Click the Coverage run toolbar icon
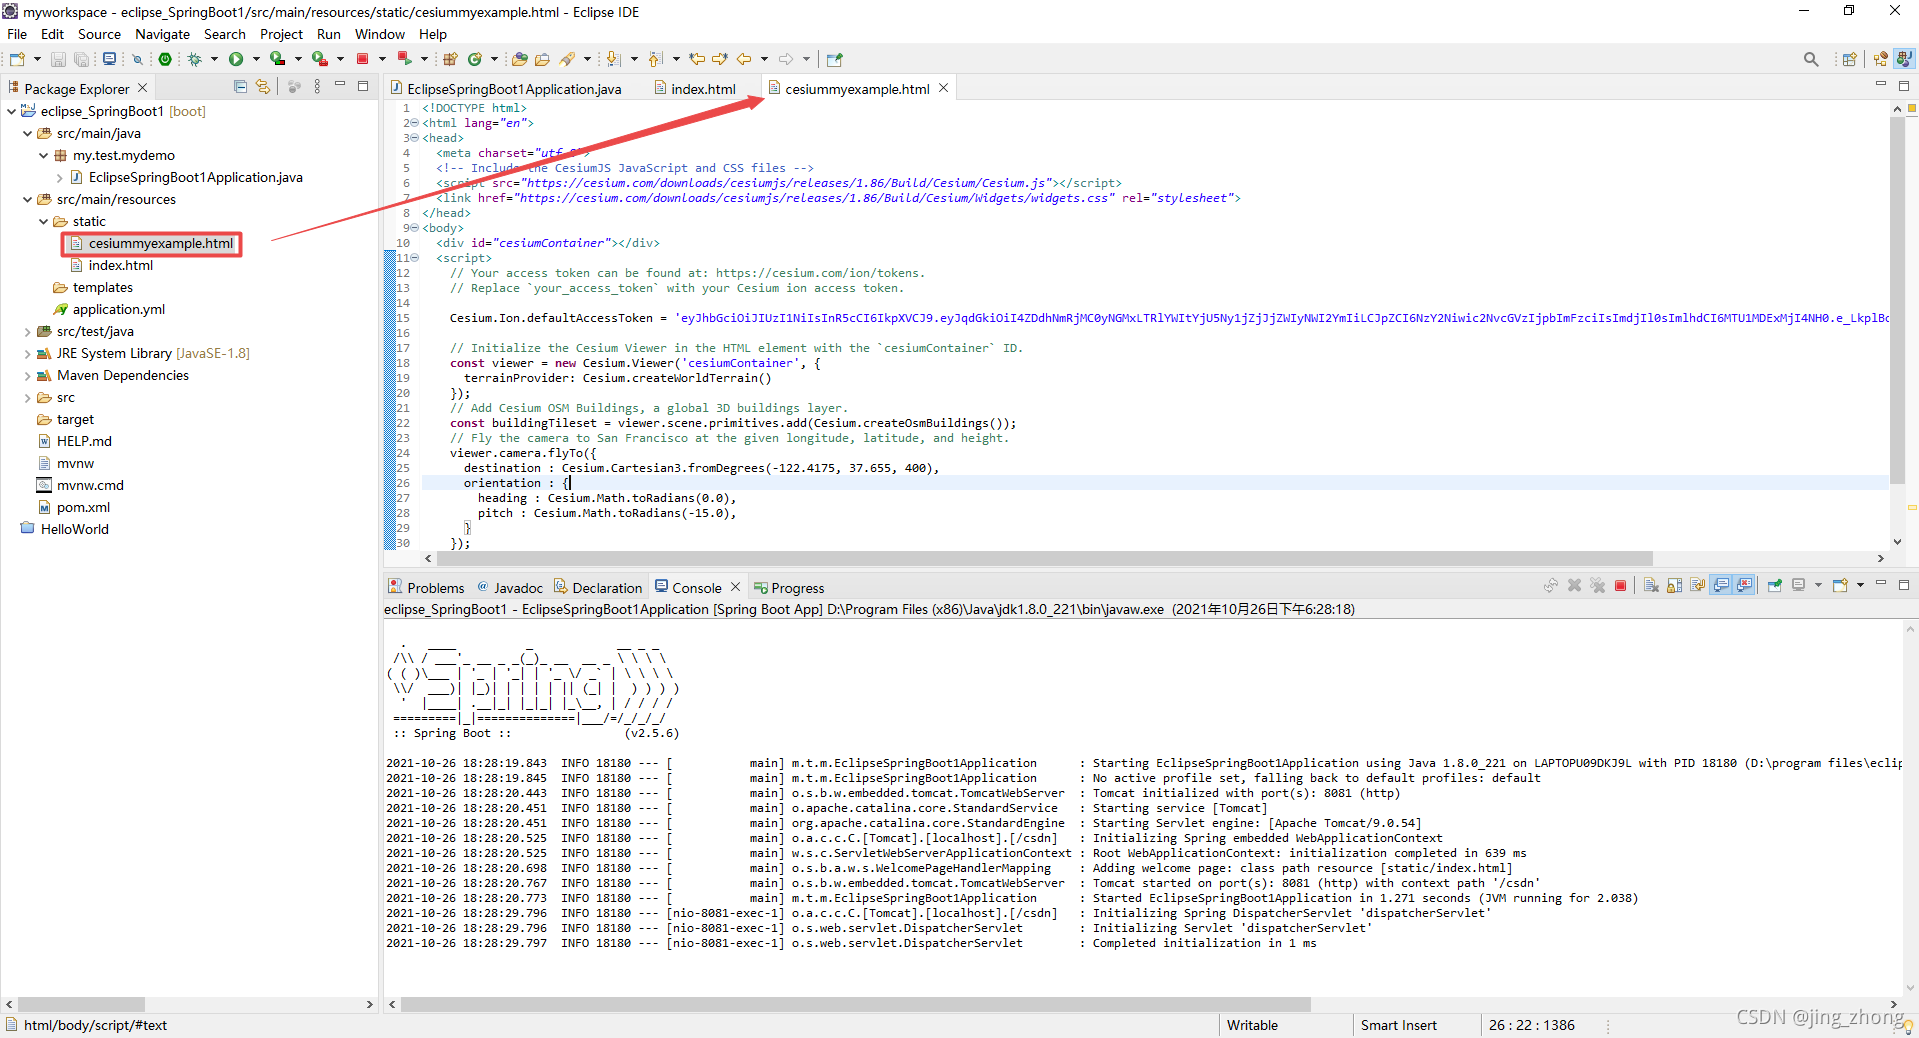This screenshot has width=1919, height=1038. click(277, 59)
